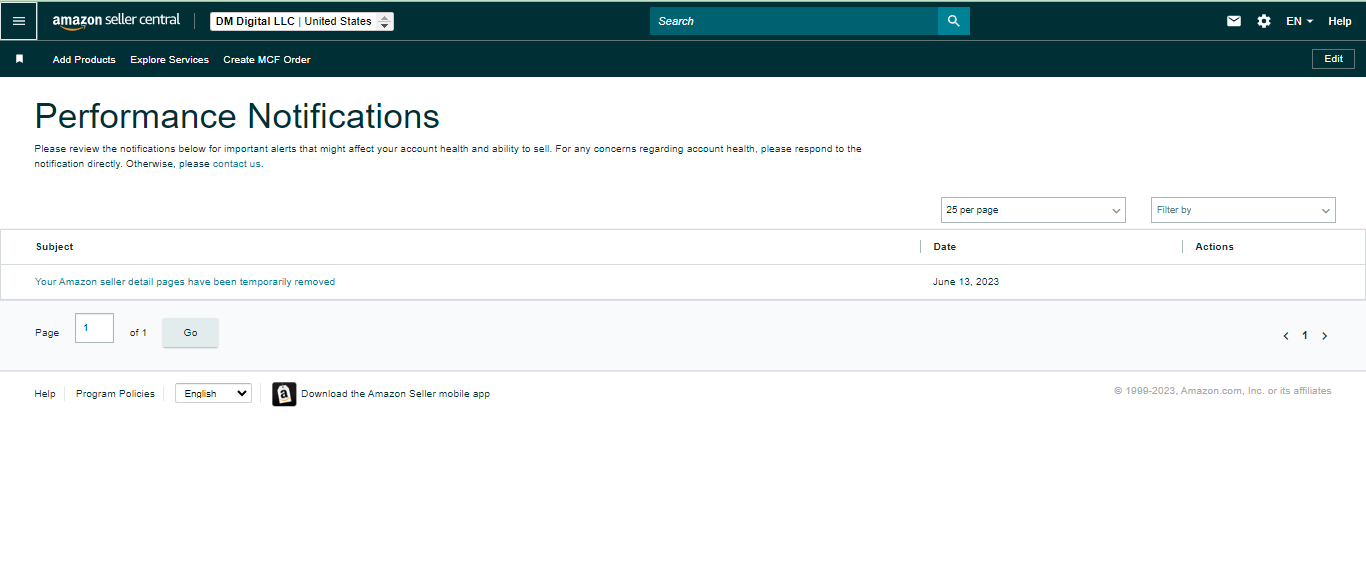Click the Edit favorites button
Image resolution: width=1366 pixels, height=572 pixels.
[1333, 59]
